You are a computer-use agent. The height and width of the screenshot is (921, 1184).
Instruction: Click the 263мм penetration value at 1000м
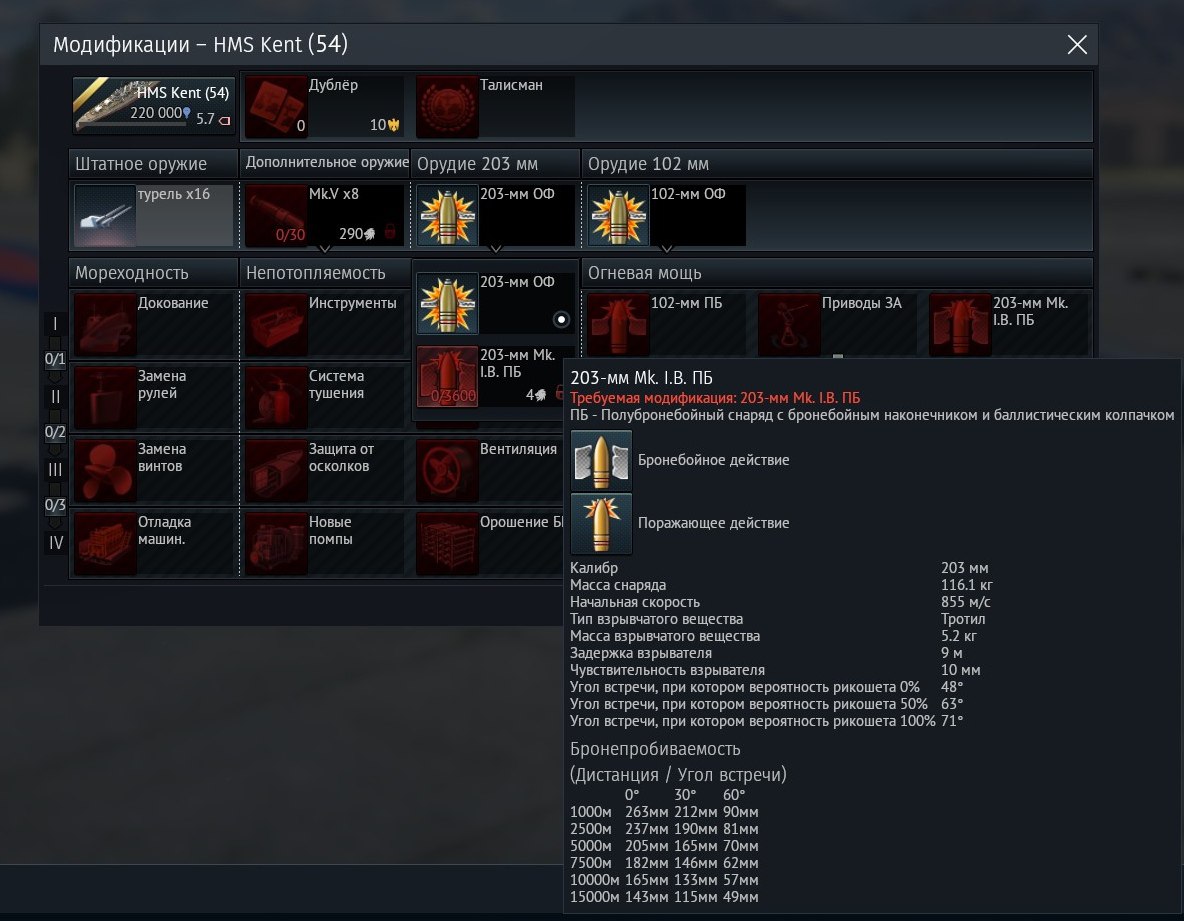pos(646,812)
